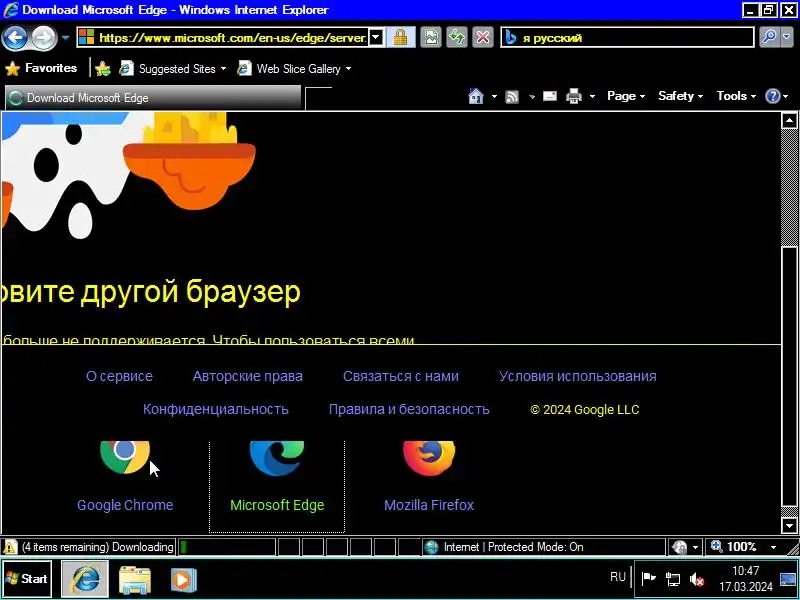
Task: Stop loading with the red X icon
Action: point(483,38)
